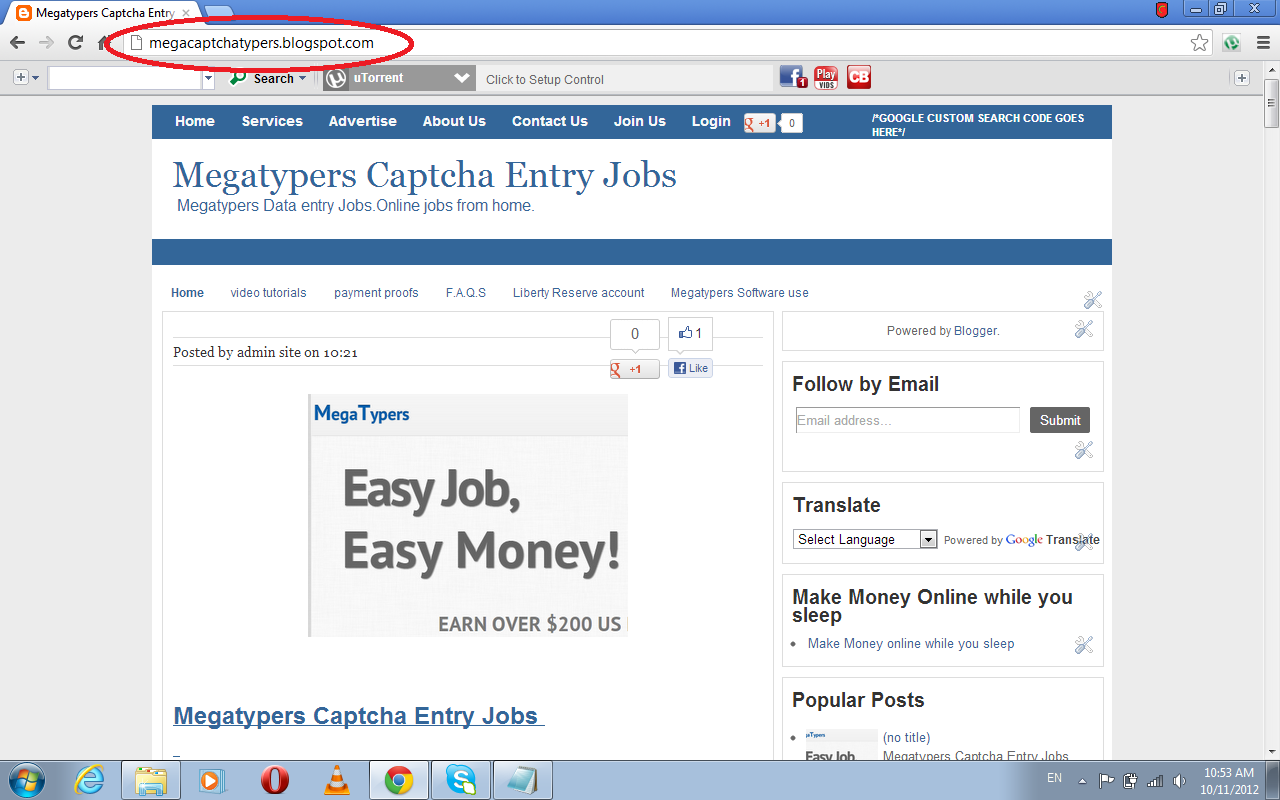Click wrench icon above the sidebar
Viewport: 1280px width, 800px height.
tap(1092, 300)
